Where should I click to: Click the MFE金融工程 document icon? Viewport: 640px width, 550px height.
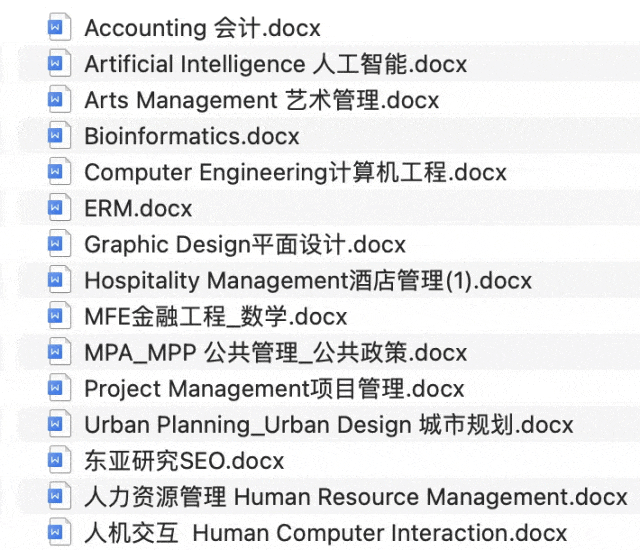59,316
